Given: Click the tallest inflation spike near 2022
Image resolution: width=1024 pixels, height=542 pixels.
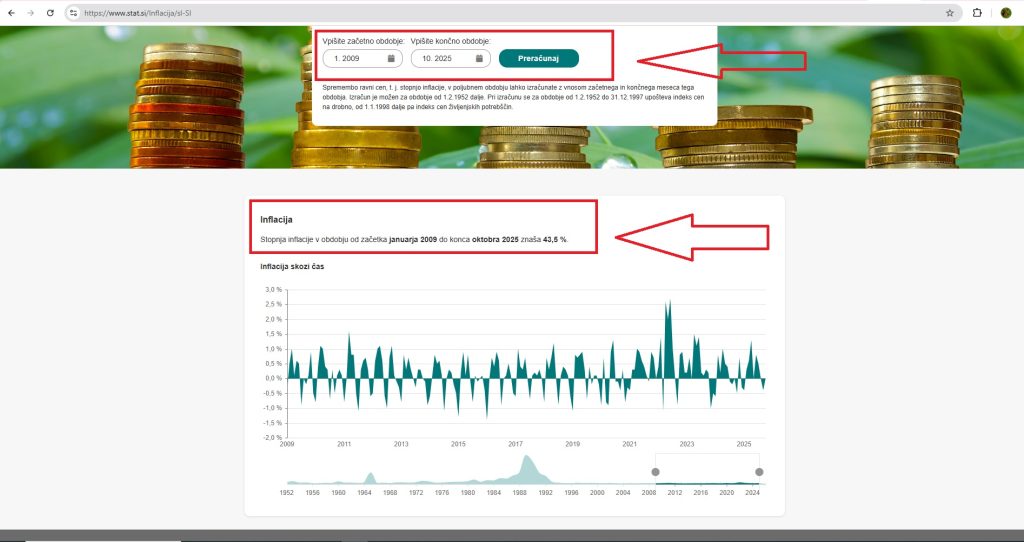Looking at the screenshot, I should point(668,304).
